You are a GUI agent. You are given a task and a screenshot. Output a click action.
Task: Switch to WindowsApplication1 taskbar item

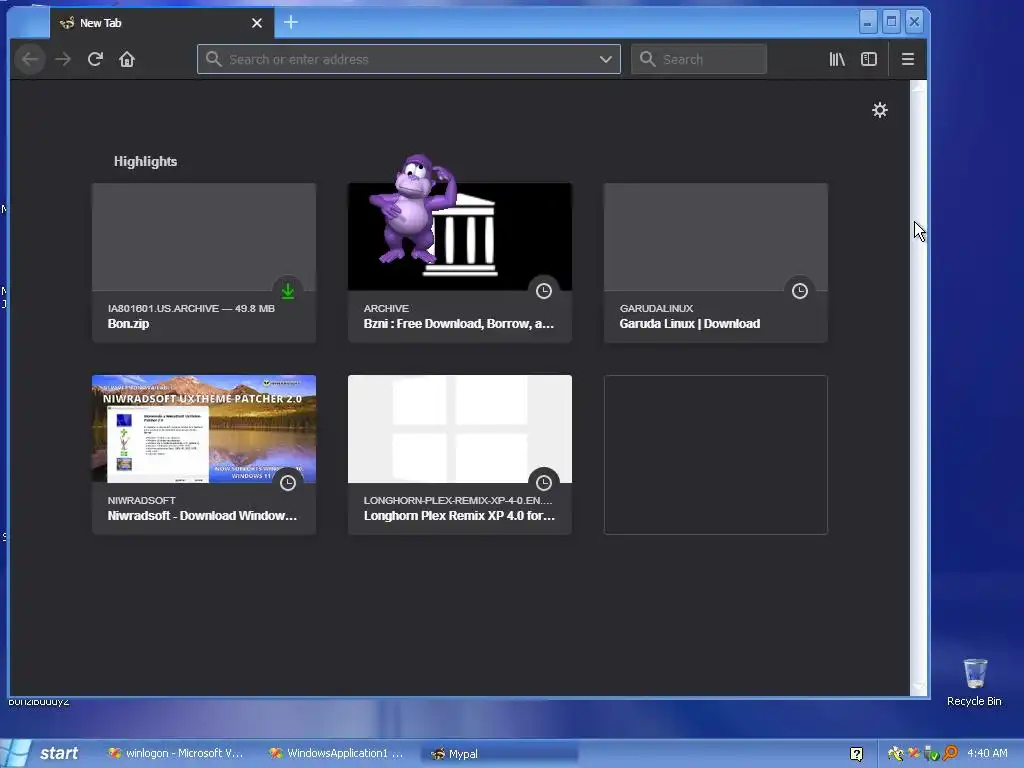point(337,754)
